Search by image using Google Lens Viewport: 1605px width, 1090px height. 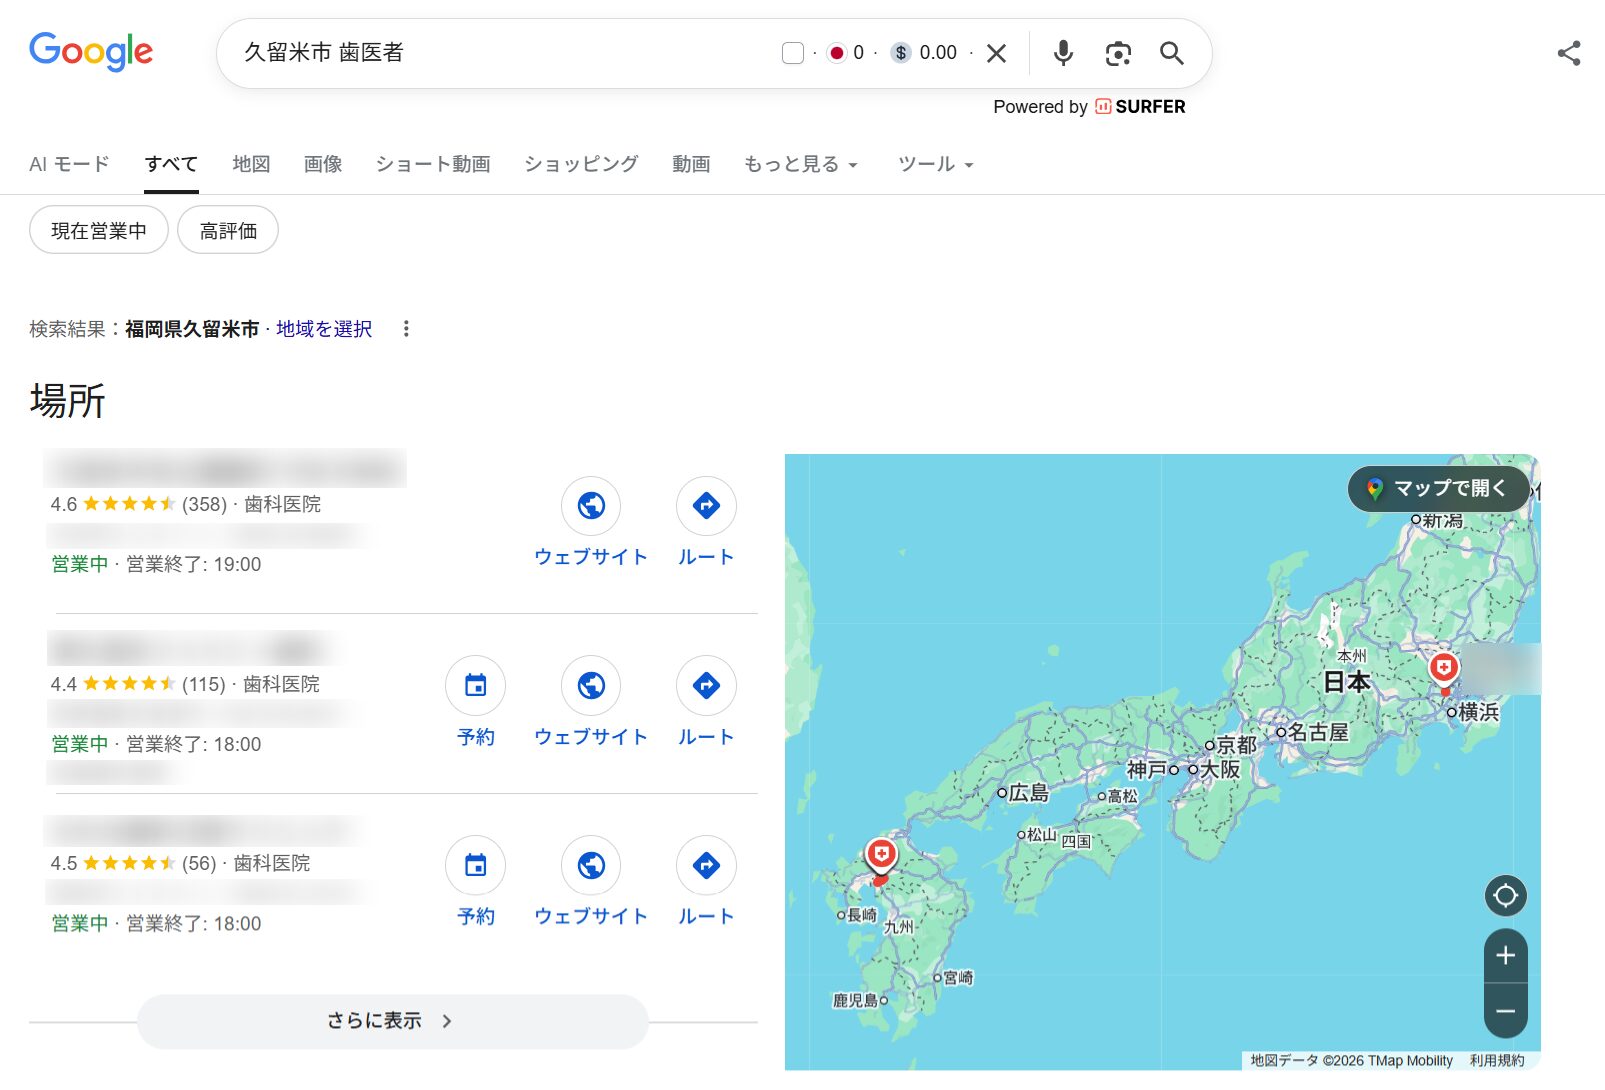click(1117, 53)
